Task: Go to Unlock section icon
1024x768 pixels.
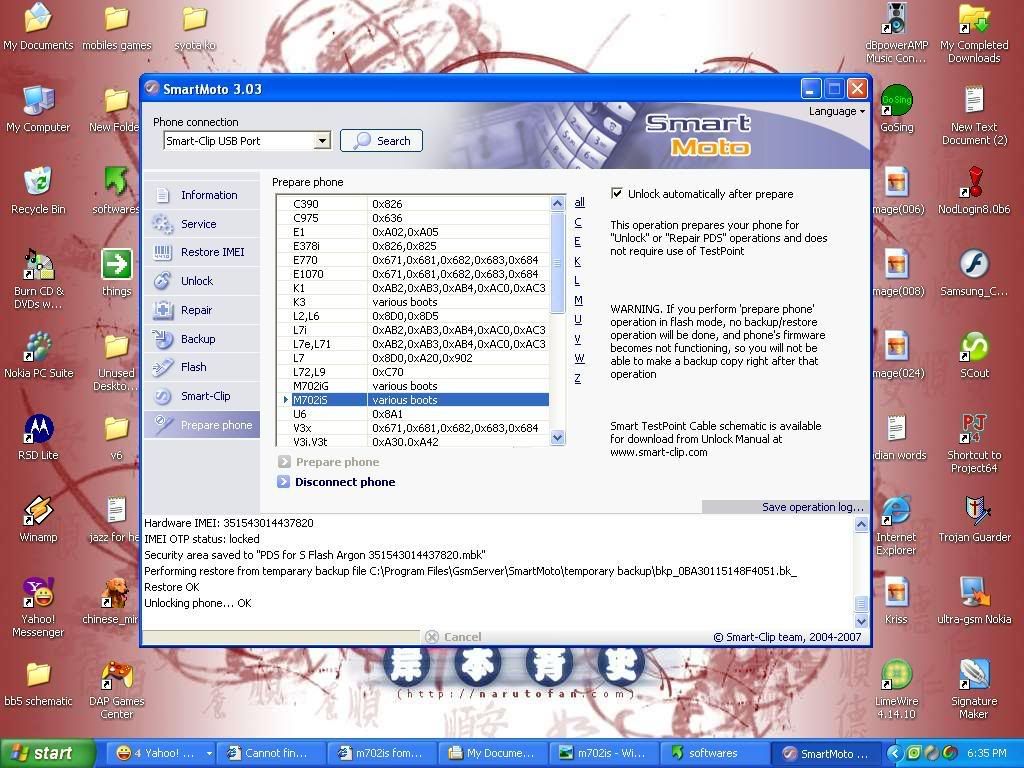Action: 163,281
